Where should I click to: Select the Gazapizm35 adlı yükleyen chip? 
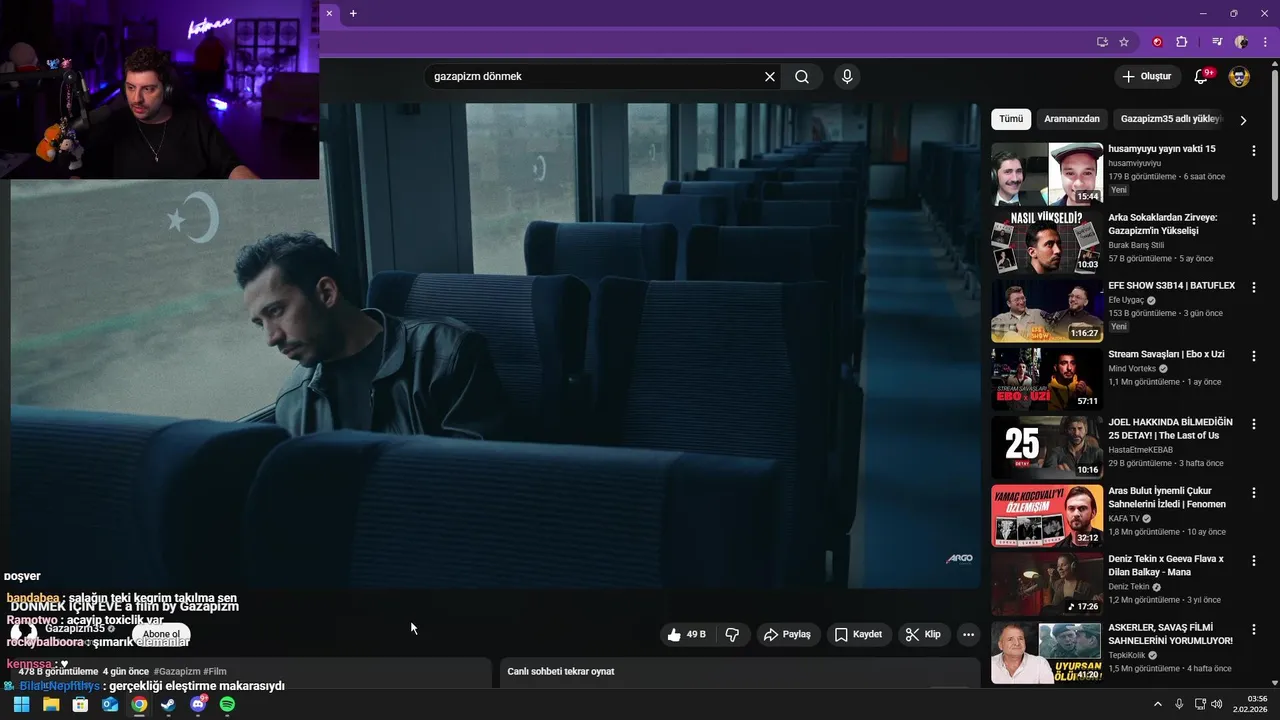[x=1170, y=119]
